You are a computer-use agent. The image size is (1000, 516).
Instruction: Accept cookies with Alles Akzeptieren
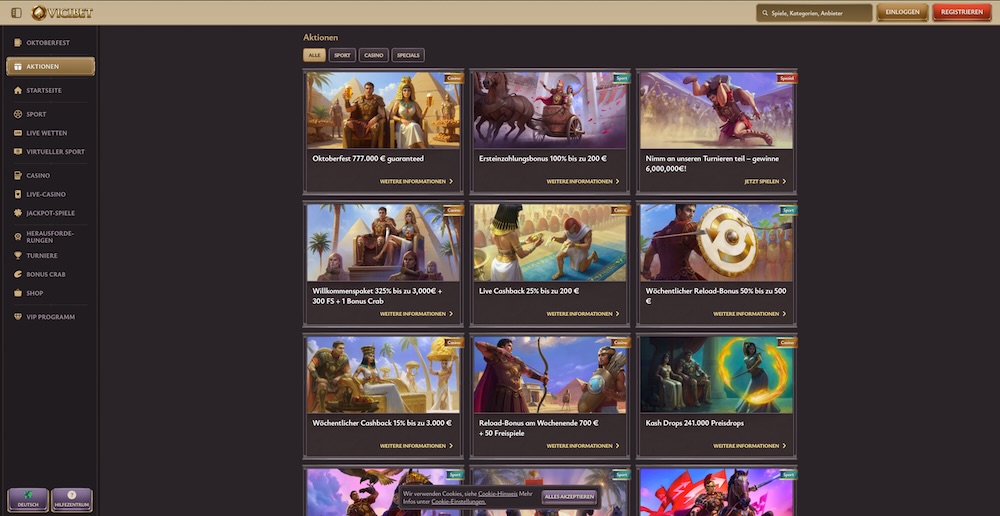pyautogui.click(x=569, y=497)
